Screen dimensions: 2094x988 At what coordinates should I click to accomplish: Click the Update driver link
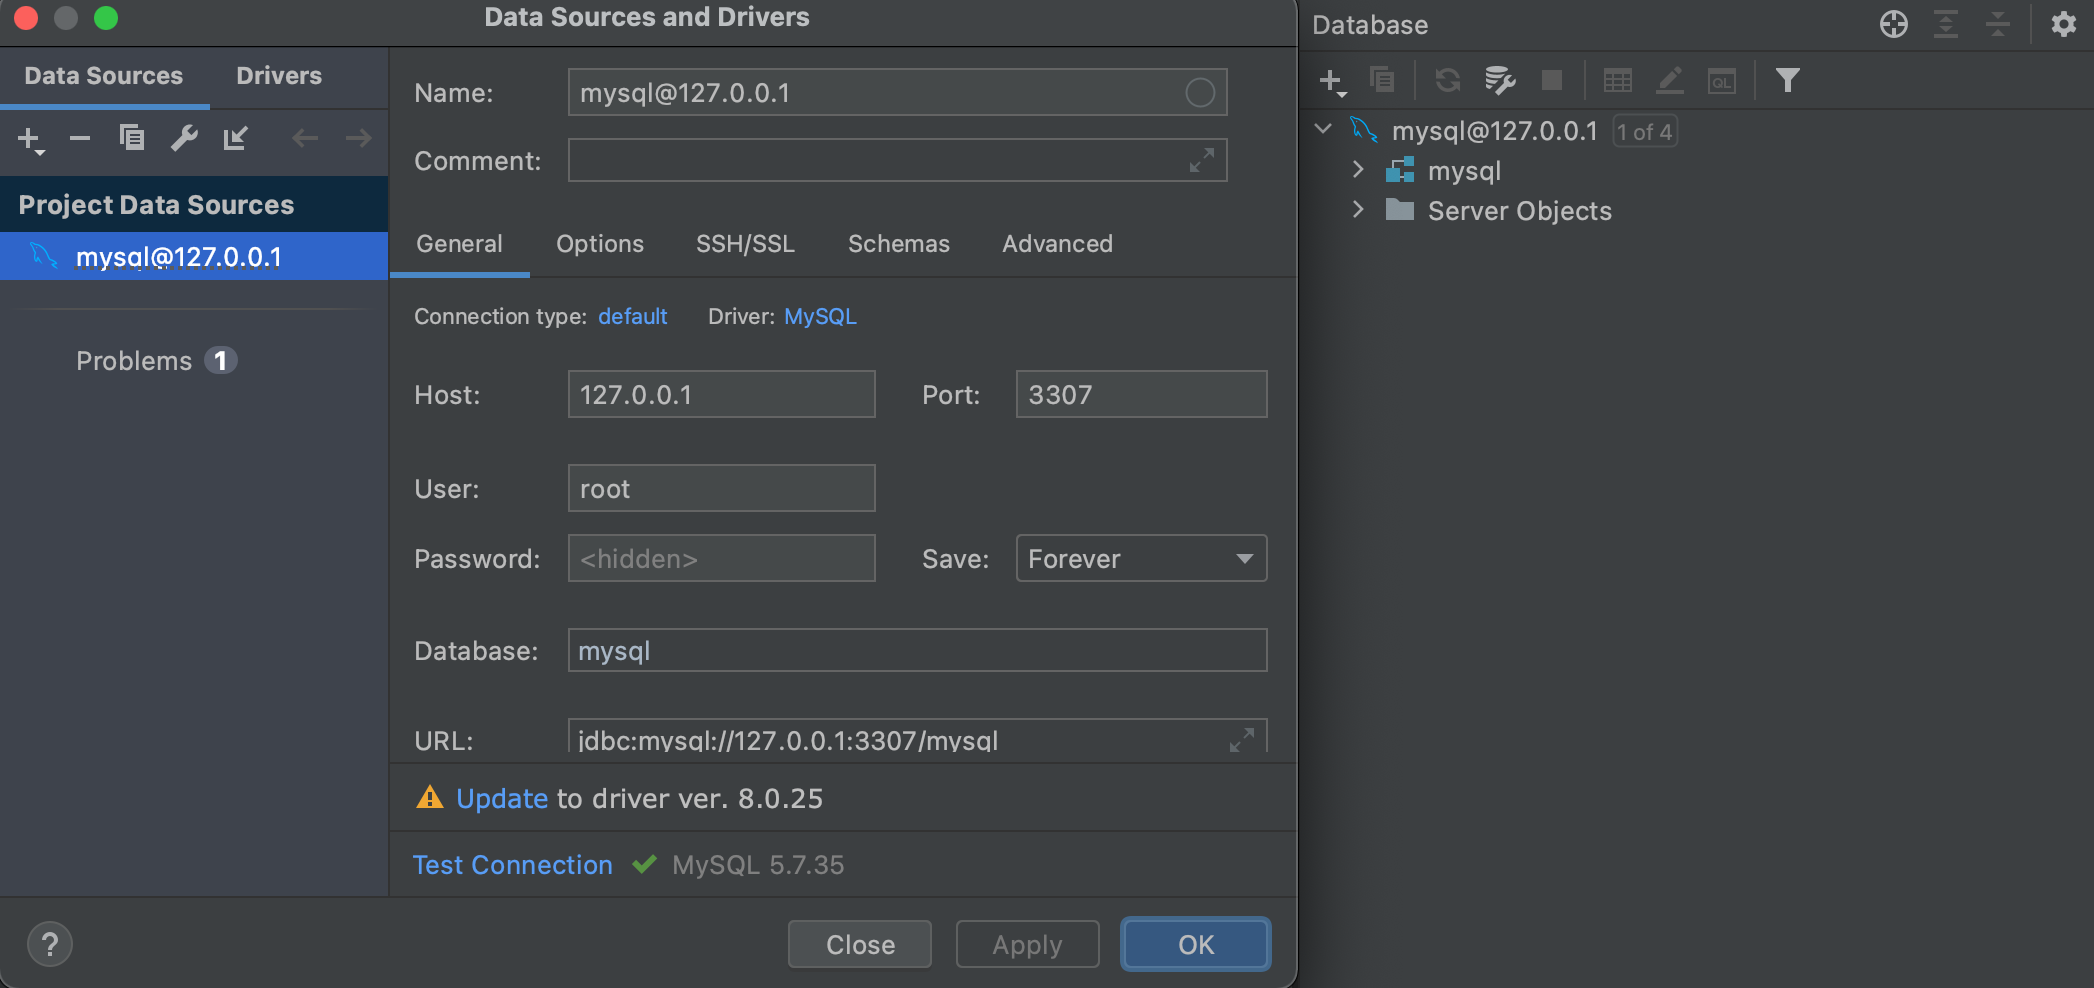[x=502, y=798]
